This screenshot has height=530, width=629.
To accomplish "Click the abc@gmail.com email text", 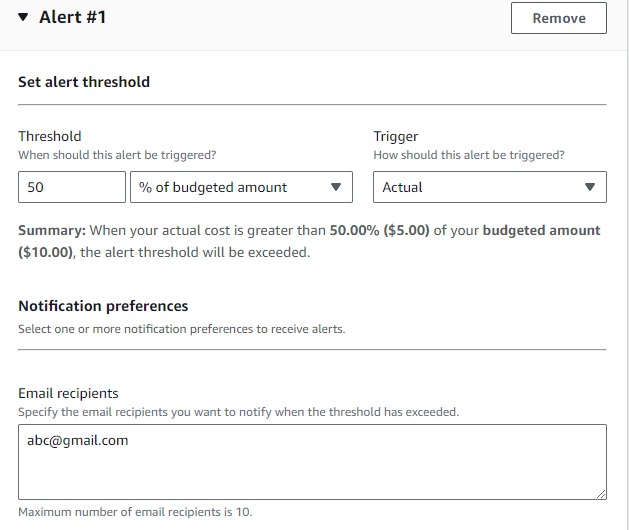I will click(x=78, y=440).
